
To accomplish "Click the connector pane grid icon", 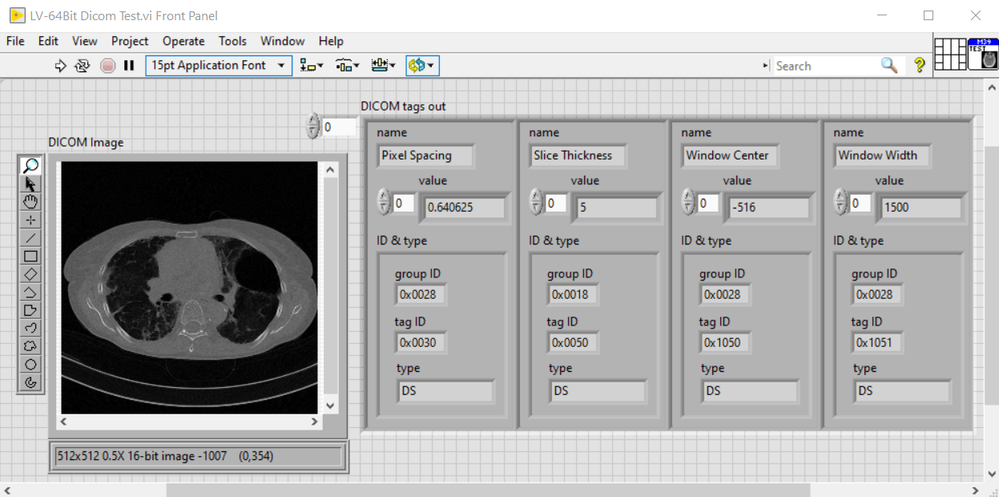I will click(950, 54).
